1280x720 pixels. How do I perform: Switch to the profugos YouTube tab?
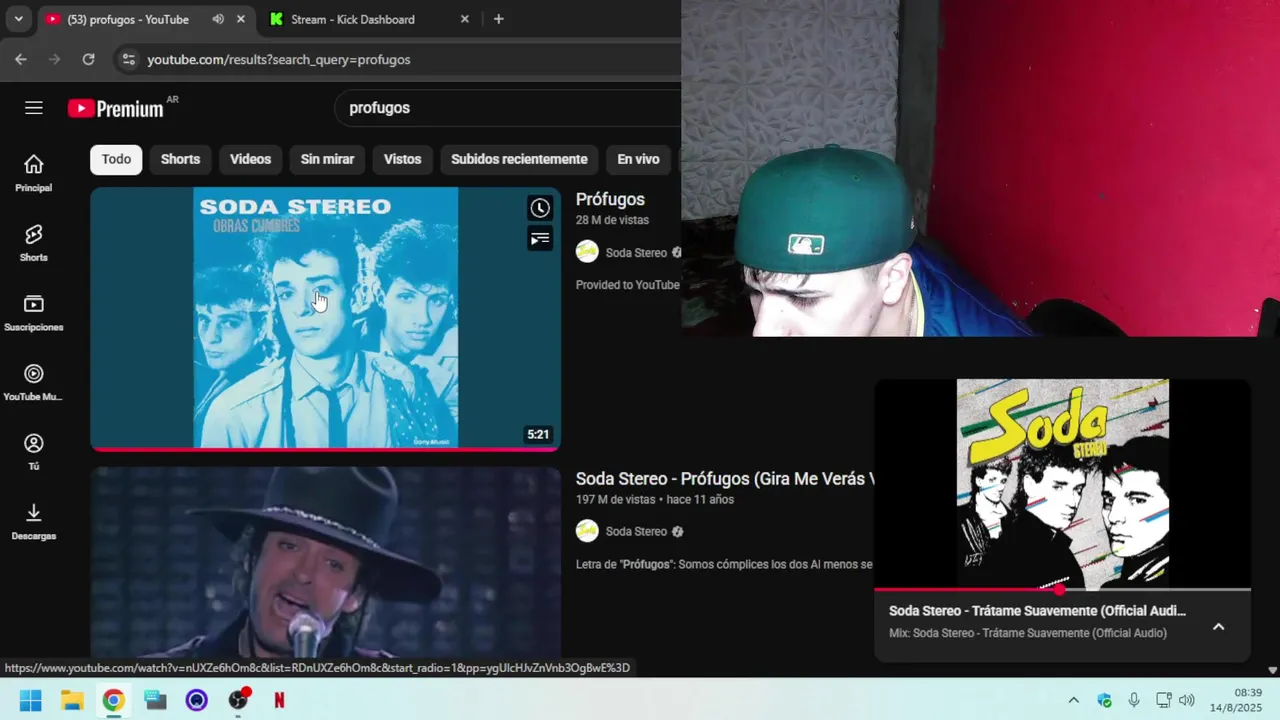point(128,19)
